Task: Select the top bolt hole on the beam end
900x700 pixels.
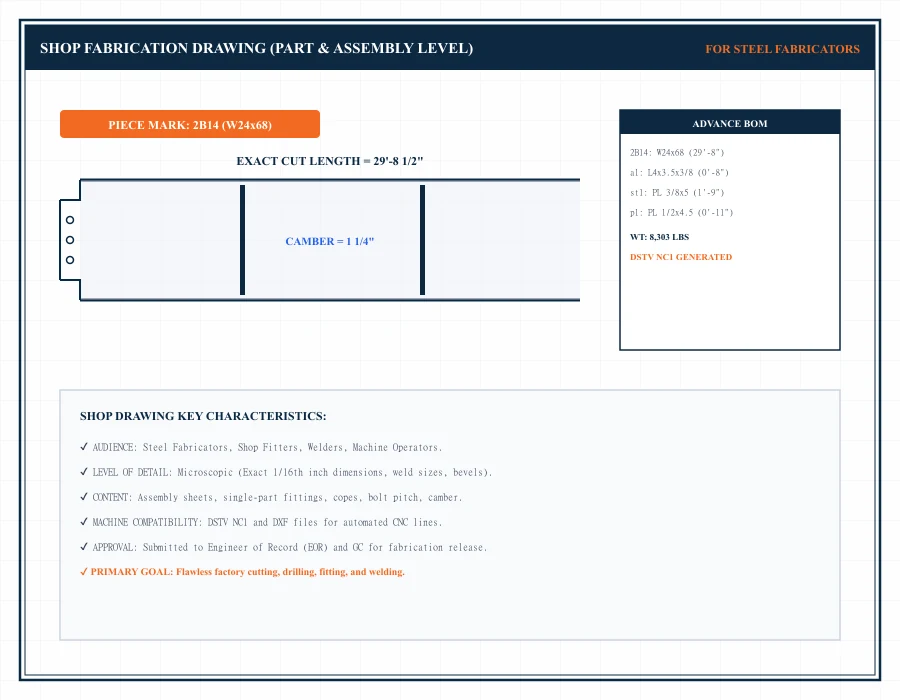Action: 70,220
